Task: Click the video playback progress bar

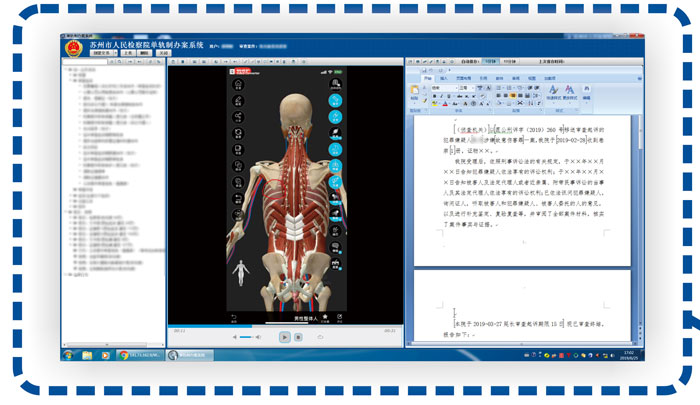Action: coord(284,326)
